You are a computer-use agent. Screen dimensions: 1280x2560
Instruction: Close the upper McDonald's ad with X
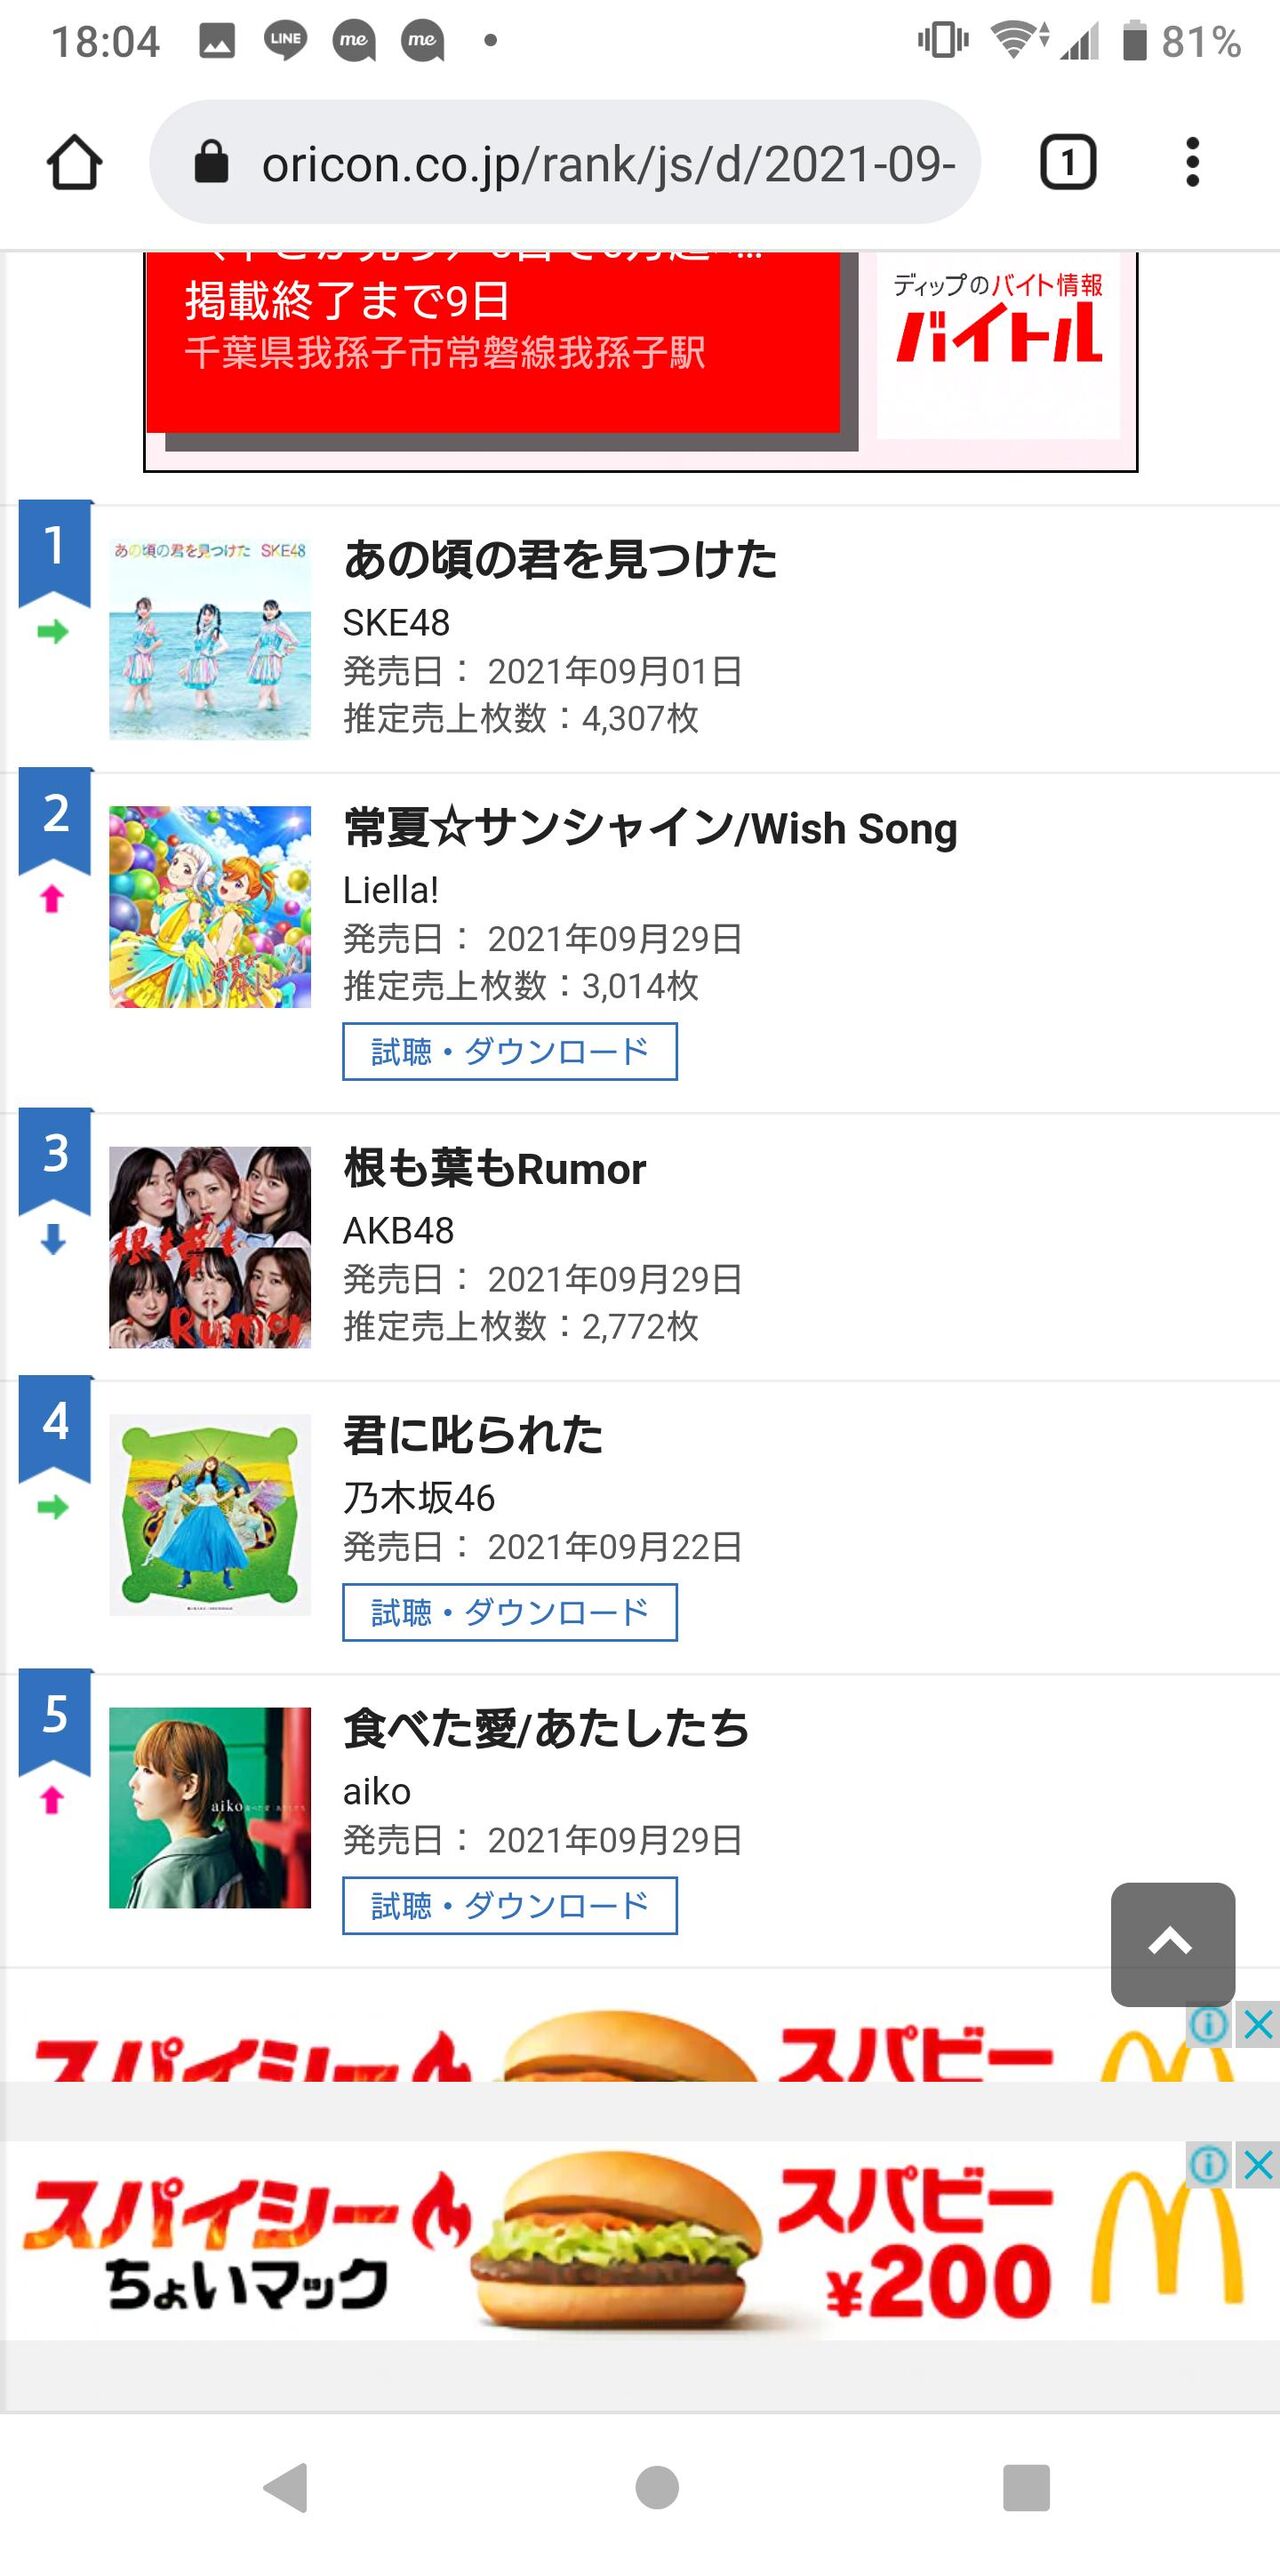1258,2025
